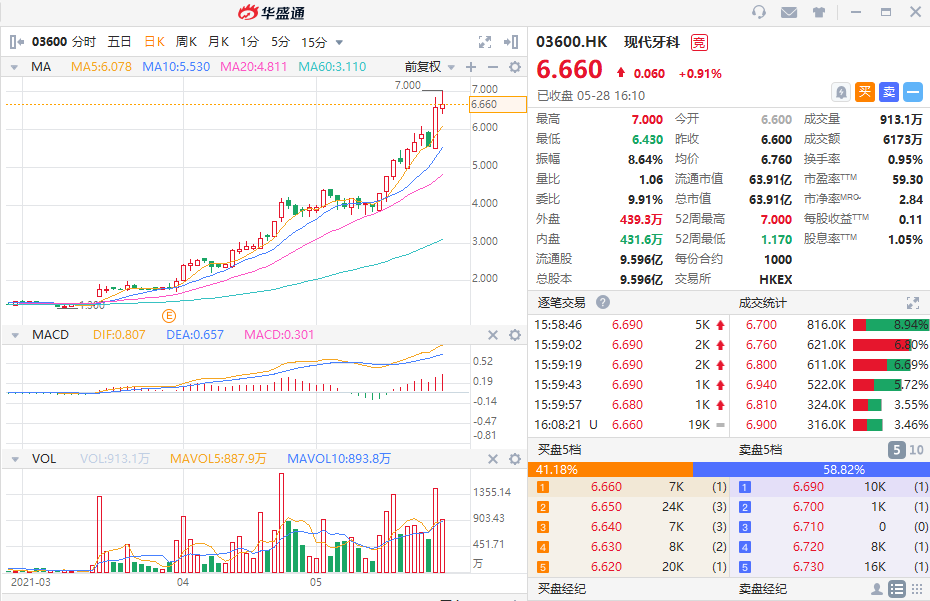Screen dimensions: 930x601
Task: Open the messages envelope icon
Action: click(789, 12)
